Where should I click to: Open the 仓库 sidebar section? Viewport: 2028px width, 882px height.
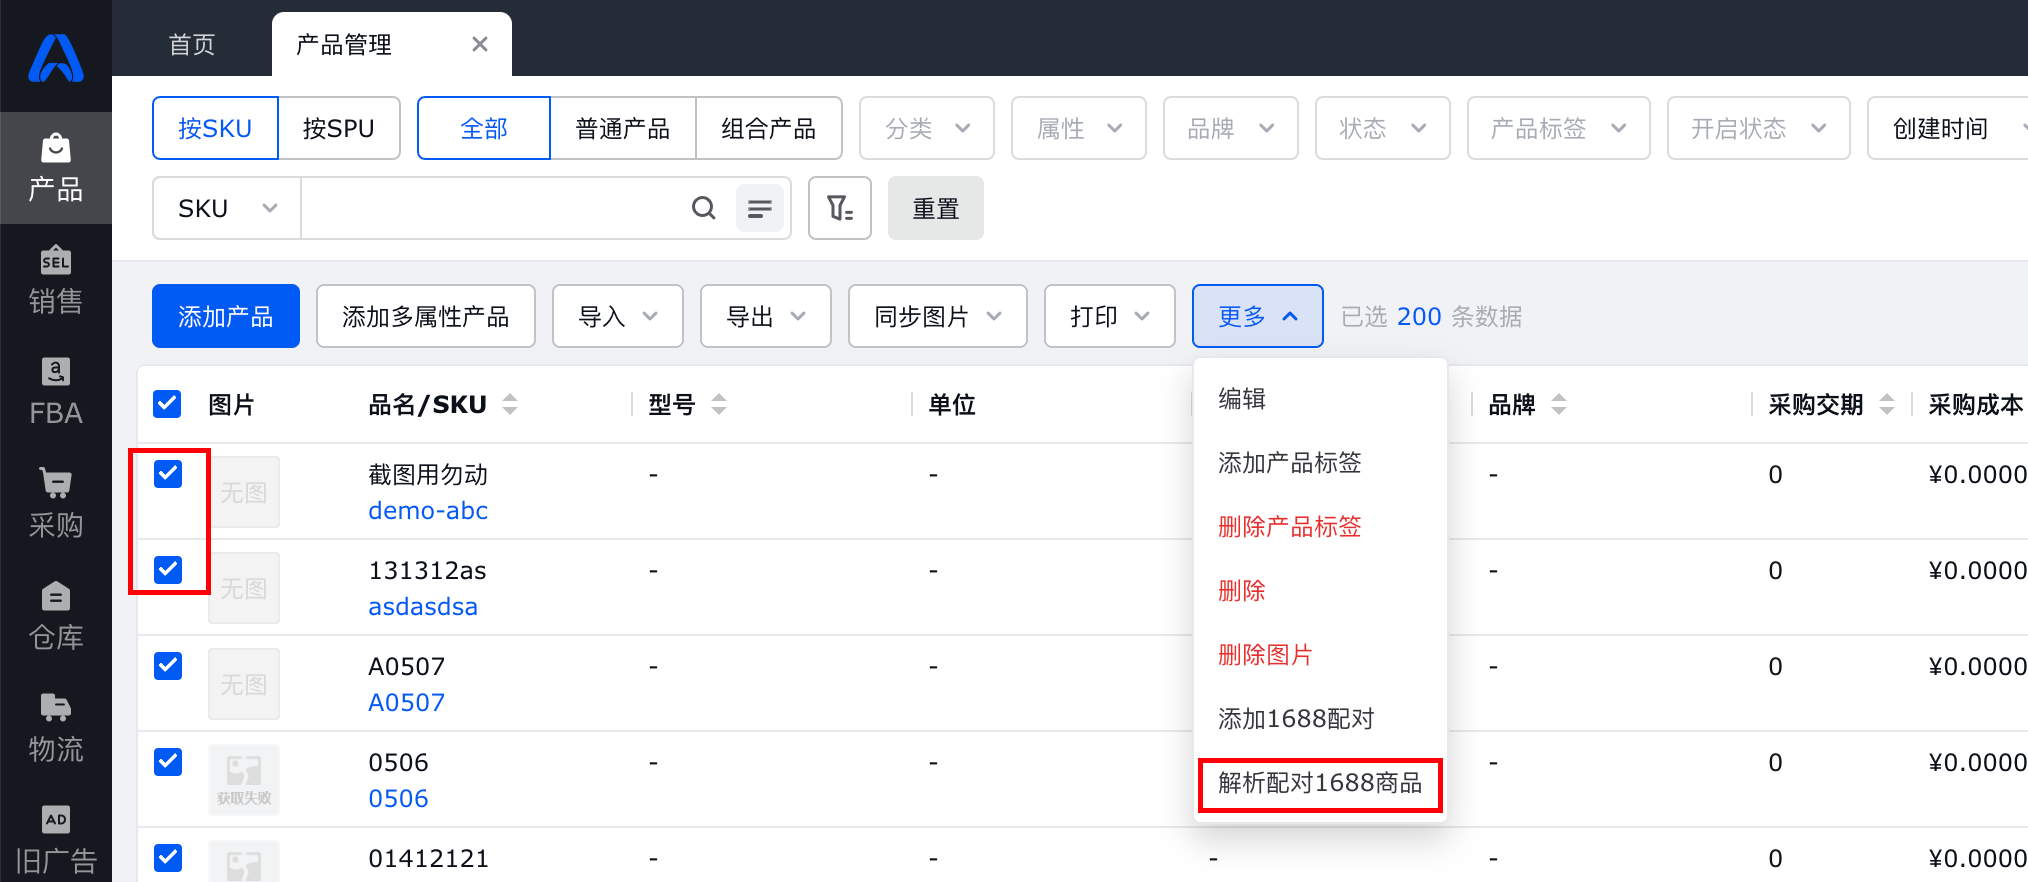click(x=56, y=616)
